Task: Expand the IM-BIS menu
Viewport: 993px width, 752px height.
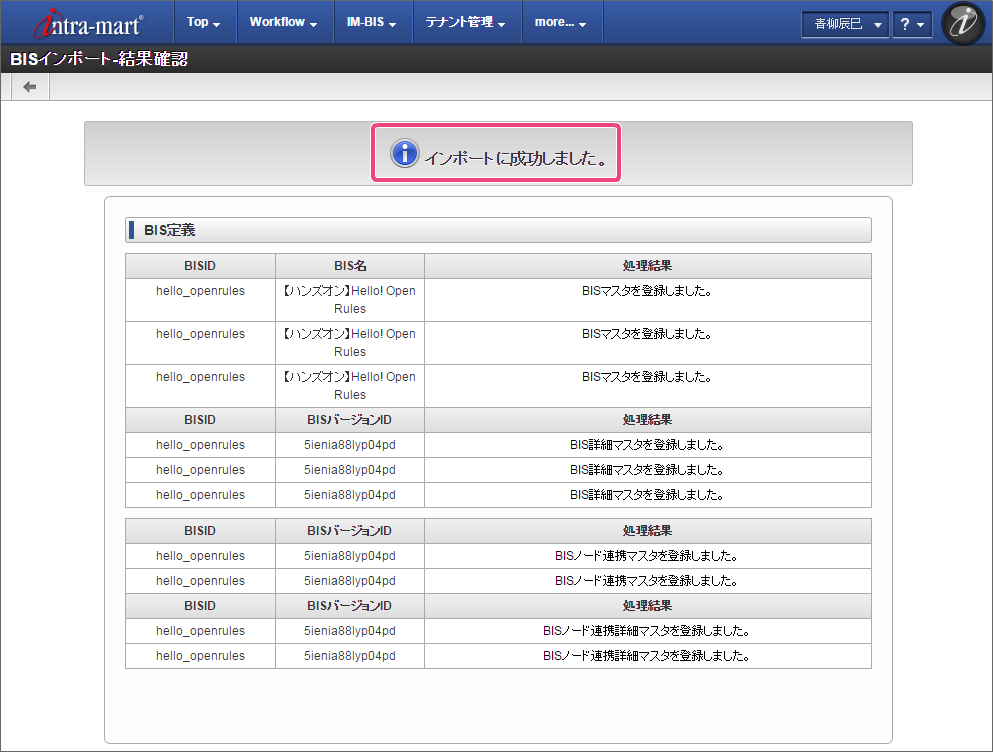Action: pyautogui.click(x=378, y=22)
